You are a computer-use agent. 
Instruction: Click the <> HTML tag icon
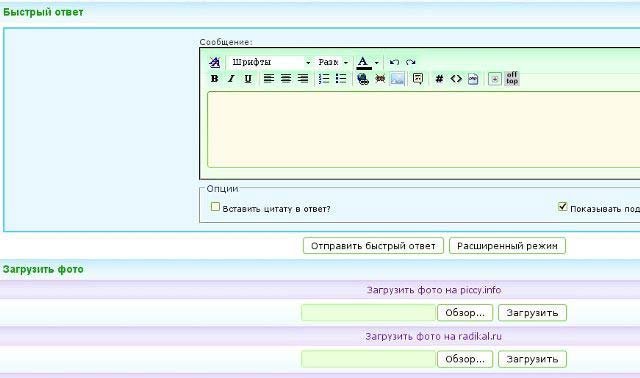click(456, 79)
